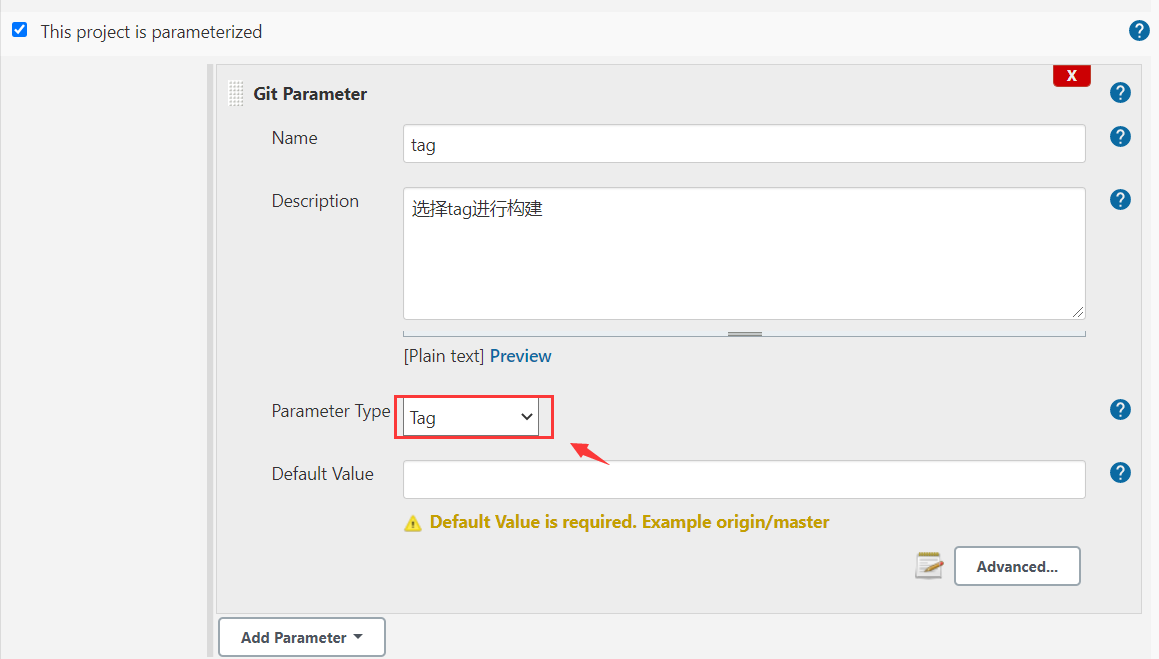Expand the Parameter Type dropdown
The width and height of the screenshot is (1159, 659).
click(x=471, y=417)
